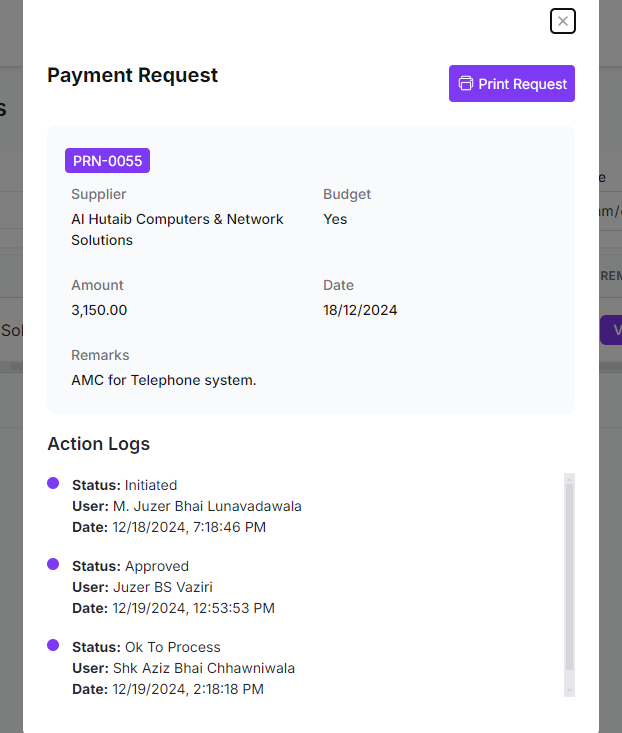Screen dimensions: 622x733
Task: Click the Print Request button
Action: (512, 84)
